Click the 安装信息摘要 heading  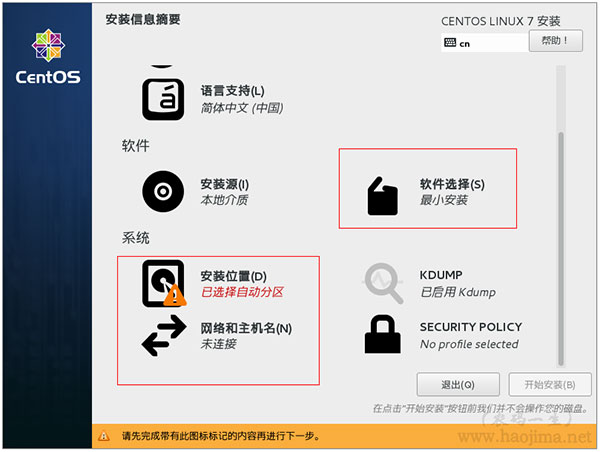(x=143, y=19)
